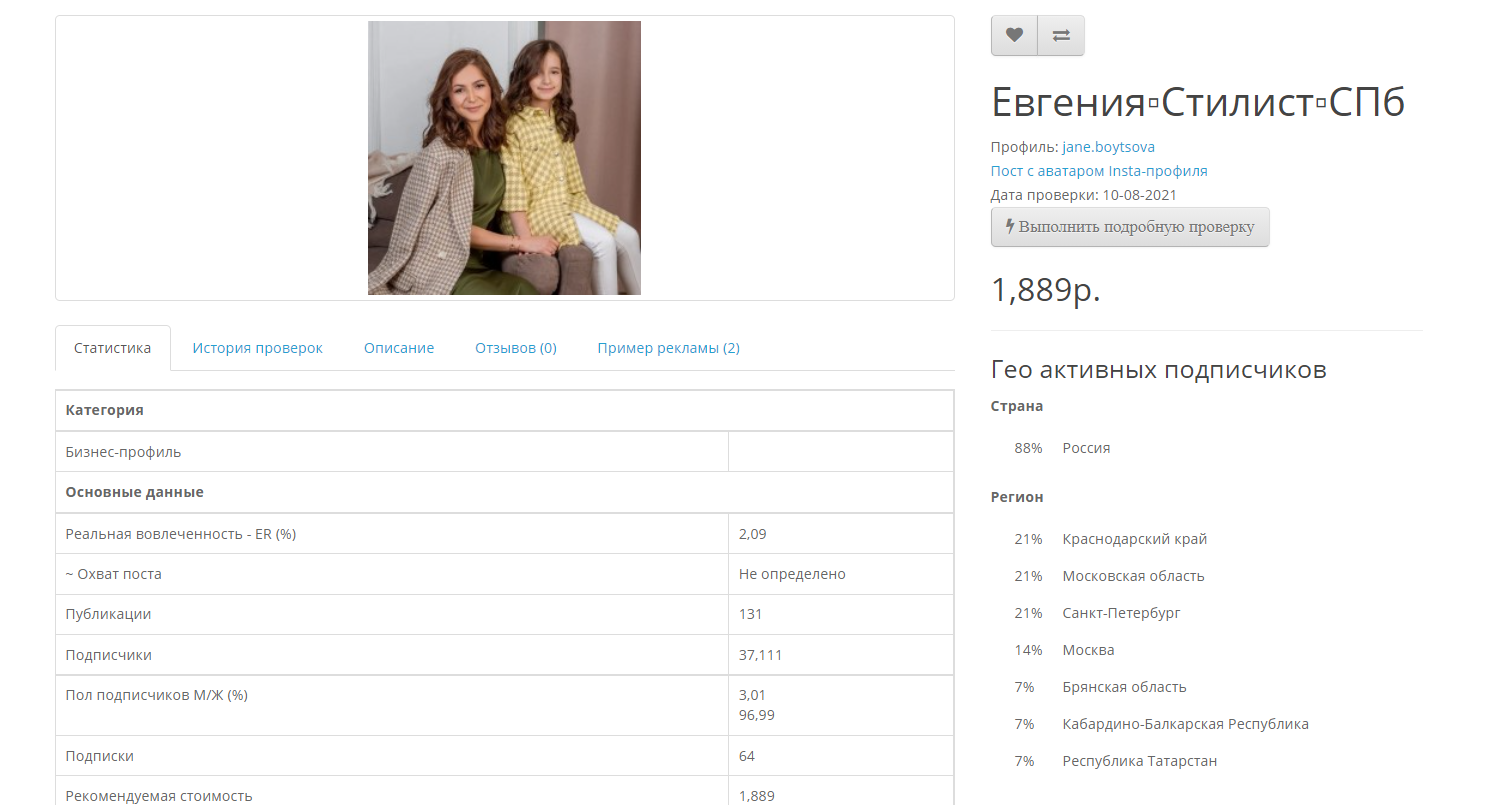Image resolution: width=1485 pixels, height=805 pixels.
Task: Add profile to favorites with heart icon
Action: (x=1014, y=35)
